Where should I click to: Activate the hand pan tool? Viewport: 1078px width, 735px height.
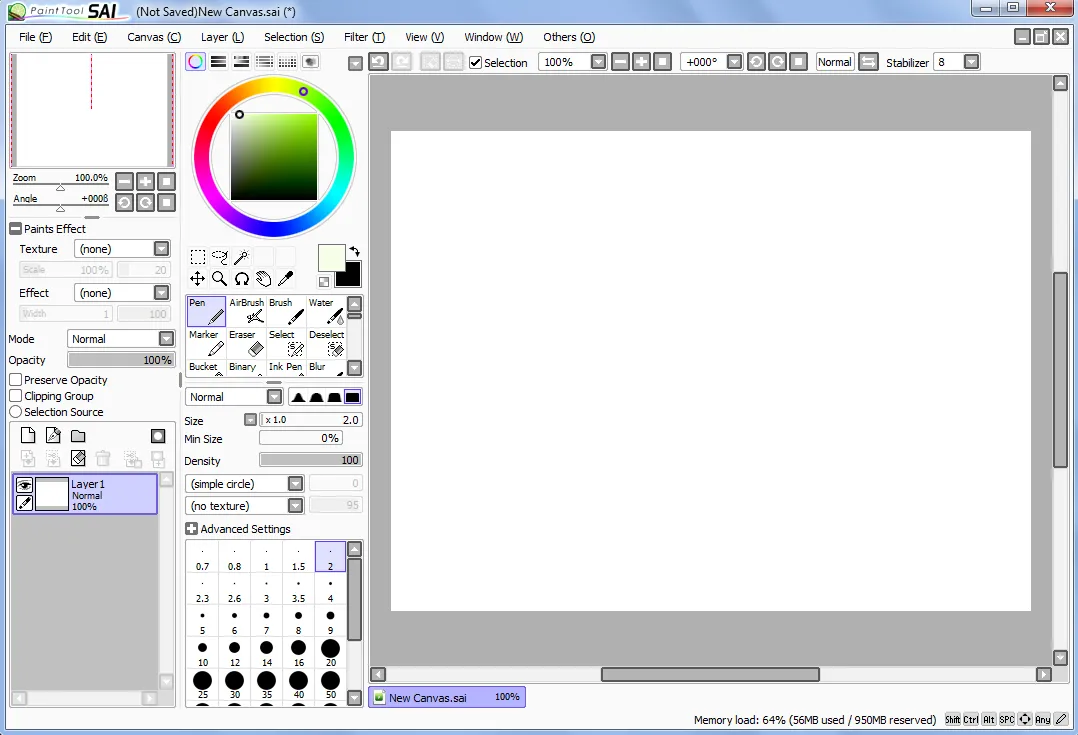263,278
